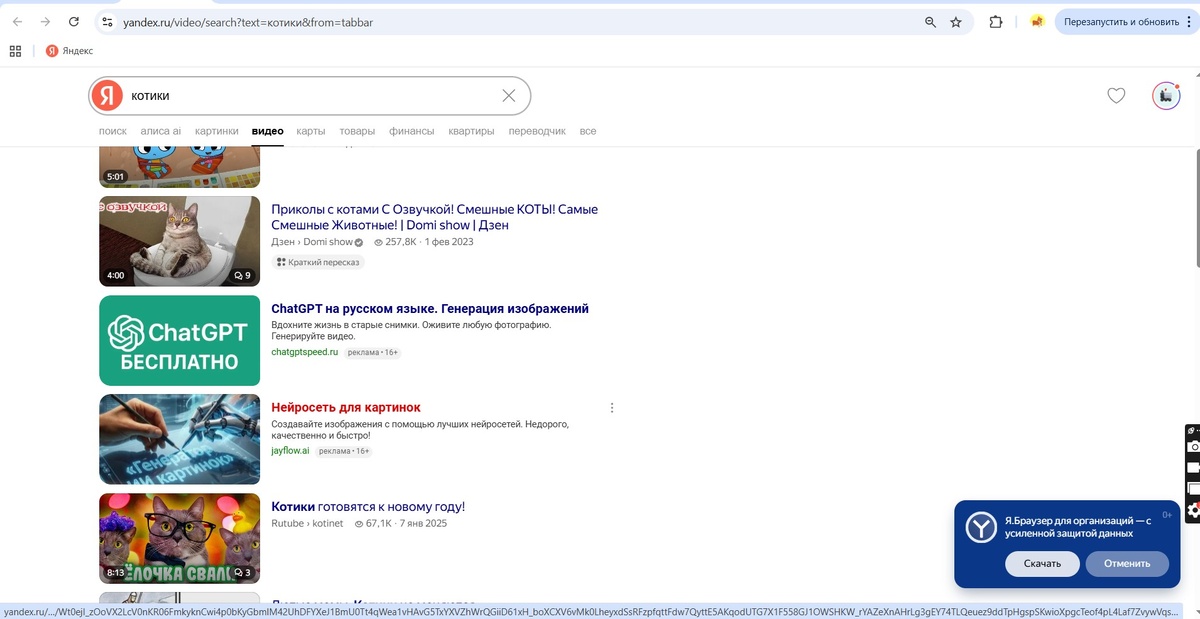
Task: Open the green ChatGPT БЕСПЛАТНО thumbnail
Action: pyautogui.click(x=179, y=340)
